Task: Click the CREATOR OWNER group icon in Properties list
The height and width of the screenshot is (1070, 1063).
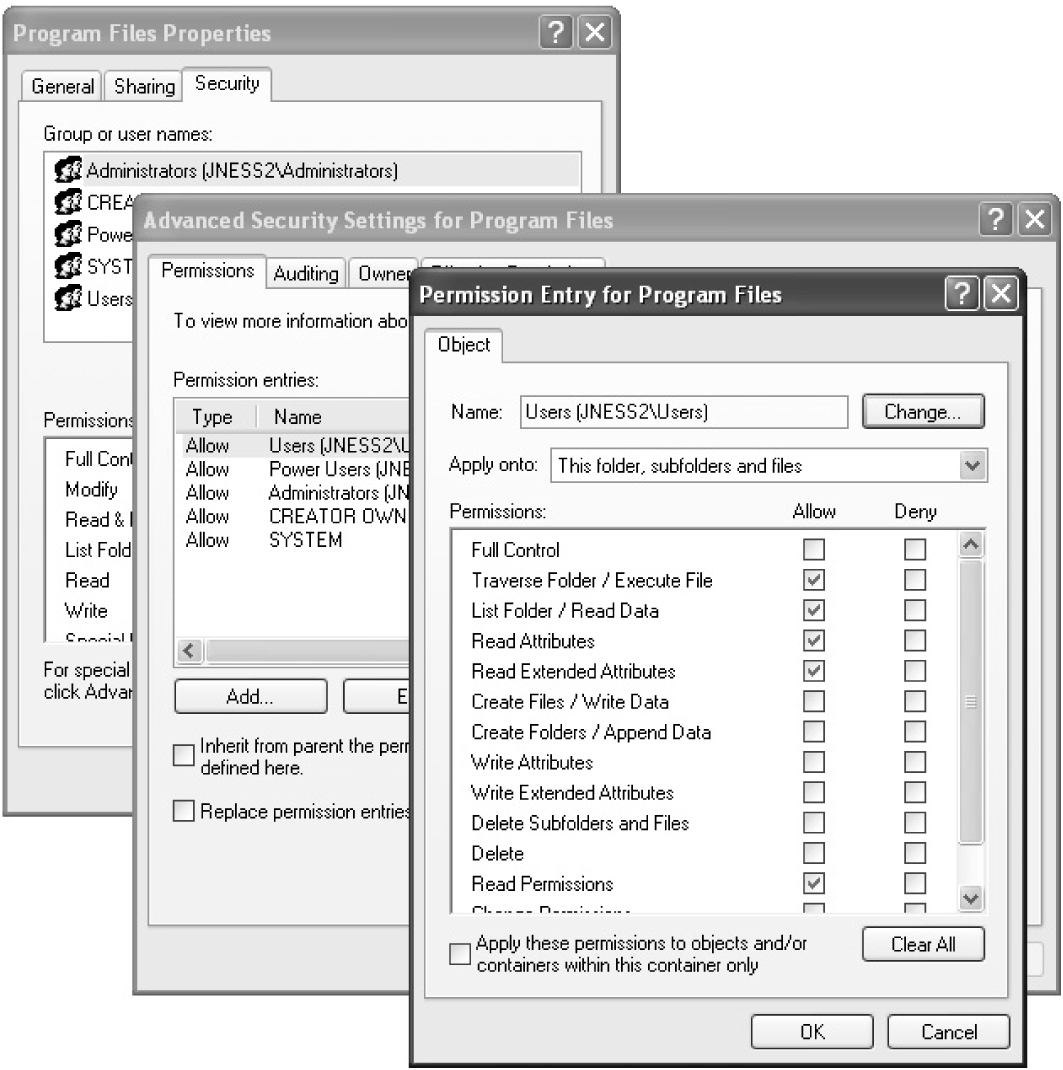Action: click(x=68, y=202)
